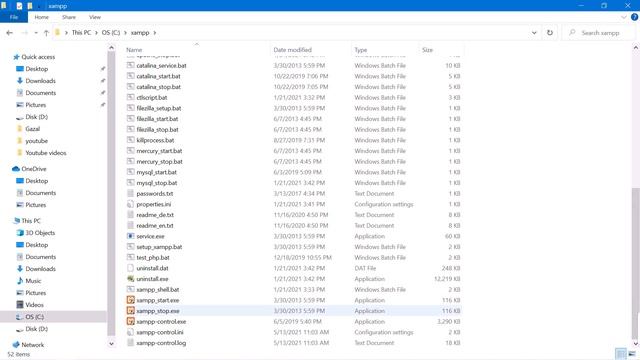Image resolution: width=640 pixels, height=360 pixels.
Task: Select the file named readme_en.txt
Action: 155,225
